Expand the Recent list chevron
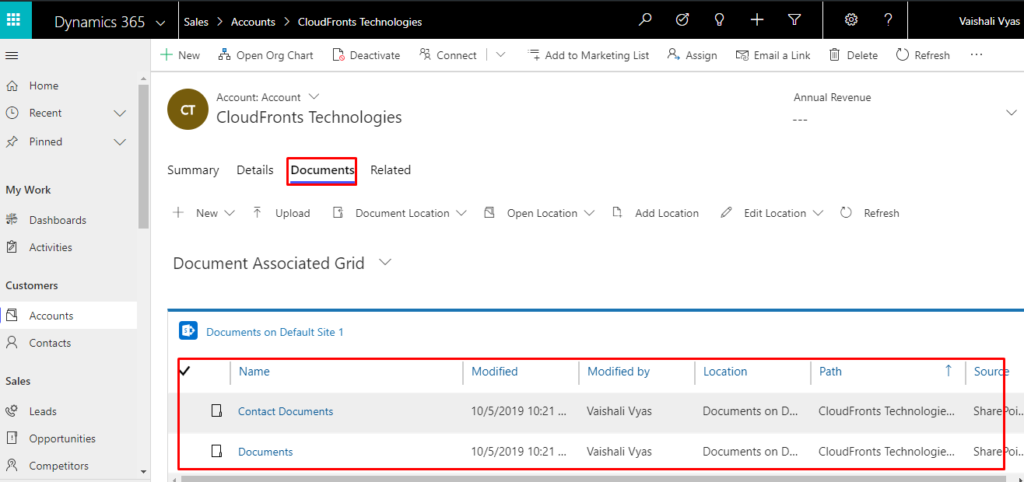This screenshot has width=1024, height=482. pos(120,113)
